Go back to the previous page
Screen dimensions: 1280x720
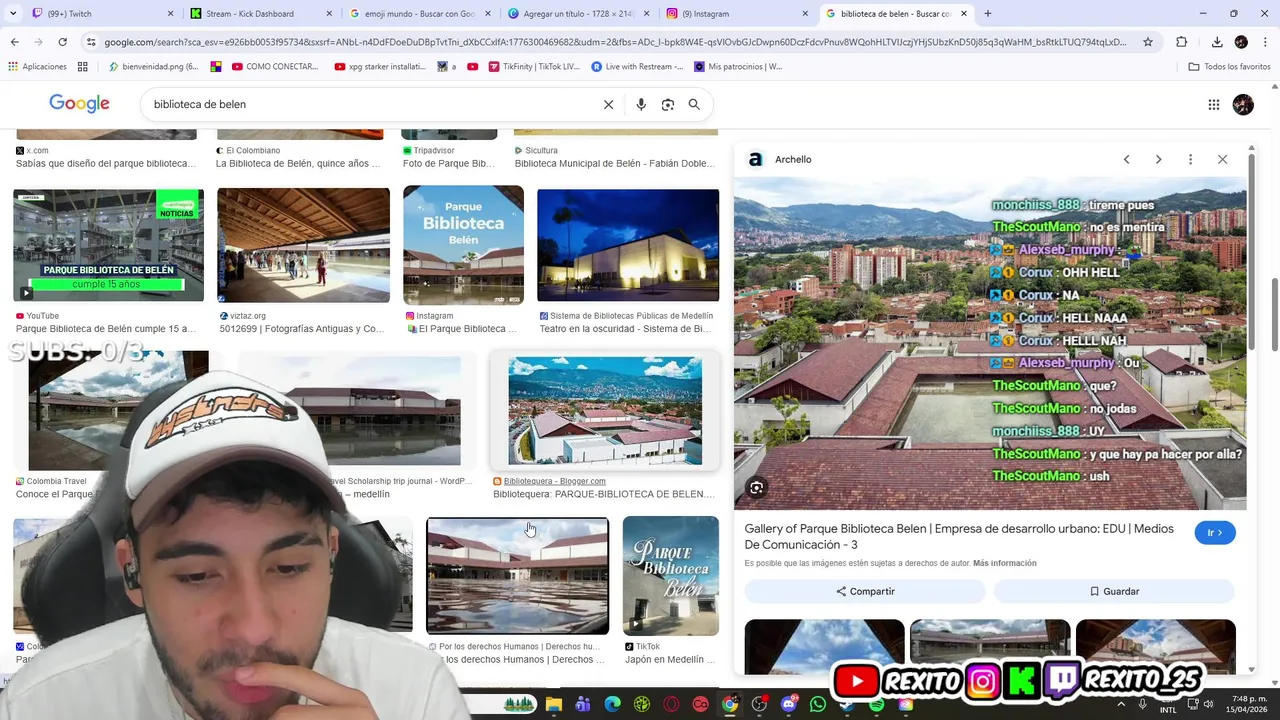pyautogui.click(x=14, y=42)
